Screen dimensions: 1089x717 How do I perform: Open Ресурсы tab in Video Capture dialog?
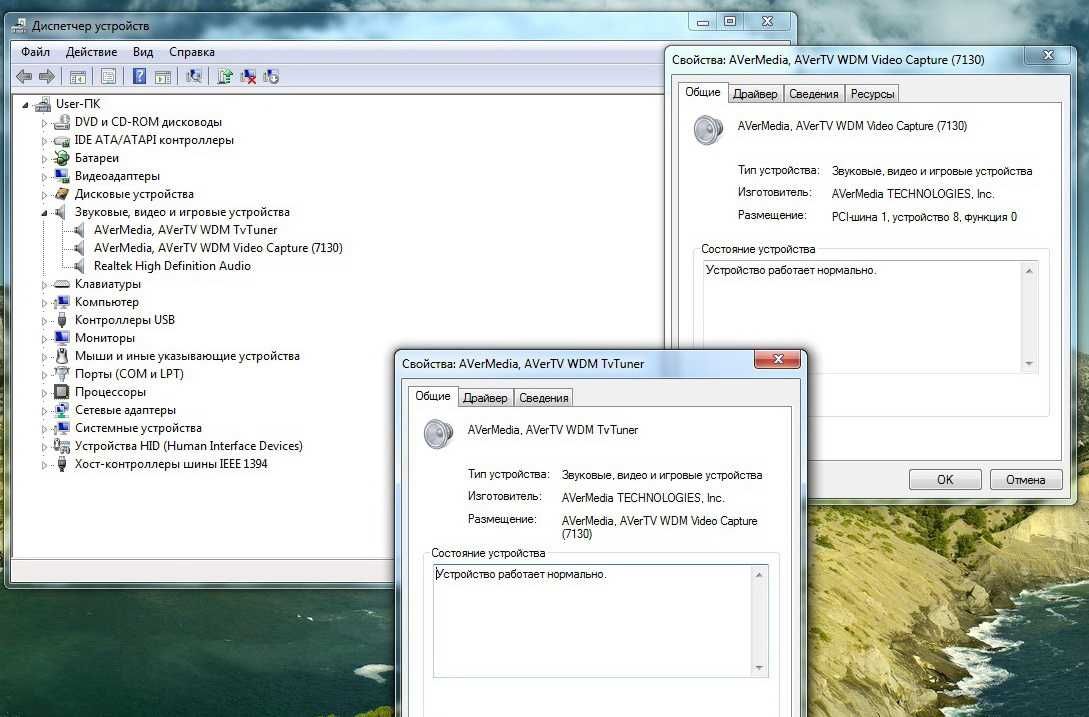coord(872,94)
